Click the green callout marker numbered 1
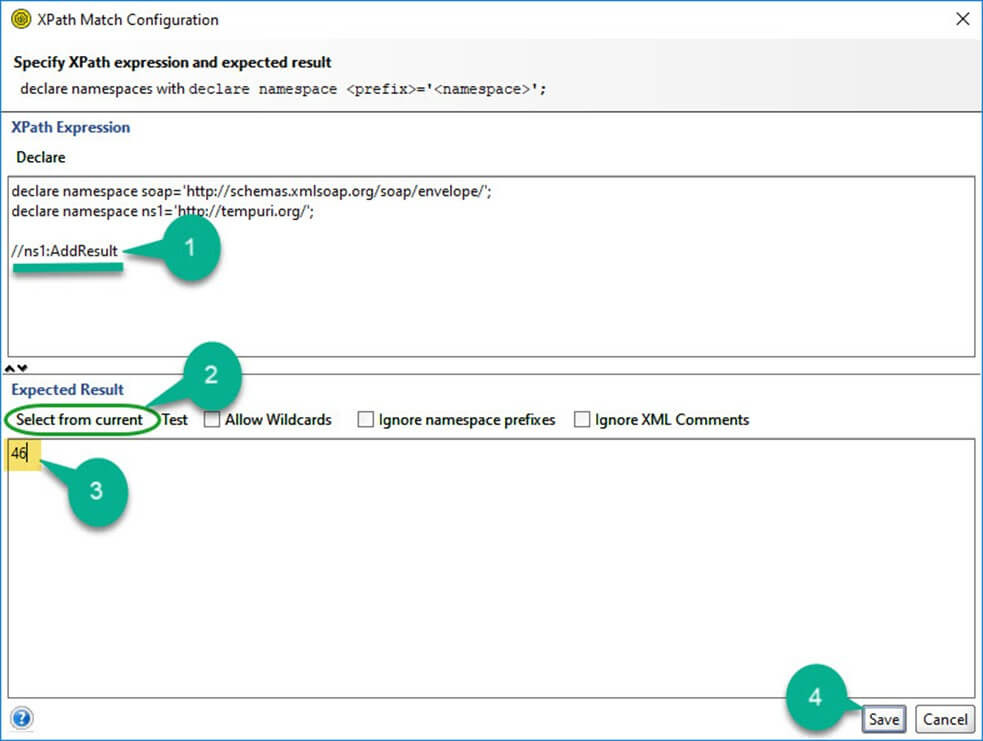Viewport: 983px width, 741px height. coord(191,249)
